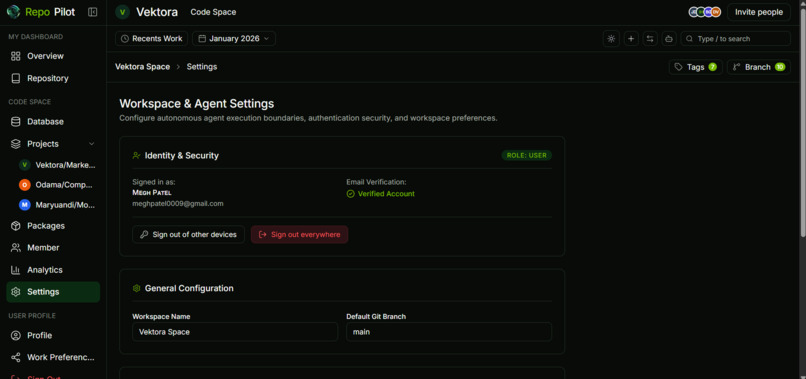This screenshot has width=806, height=379.
Task: Click the Verified Account status text
Action: 386,194
